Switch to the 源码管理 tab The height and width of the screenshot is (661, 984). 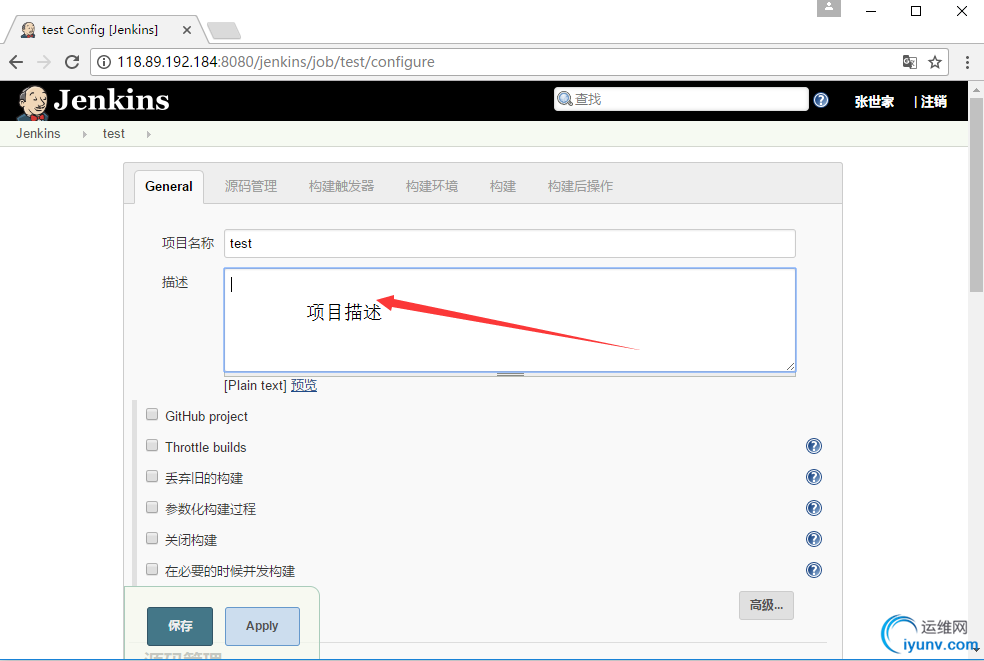251,186
